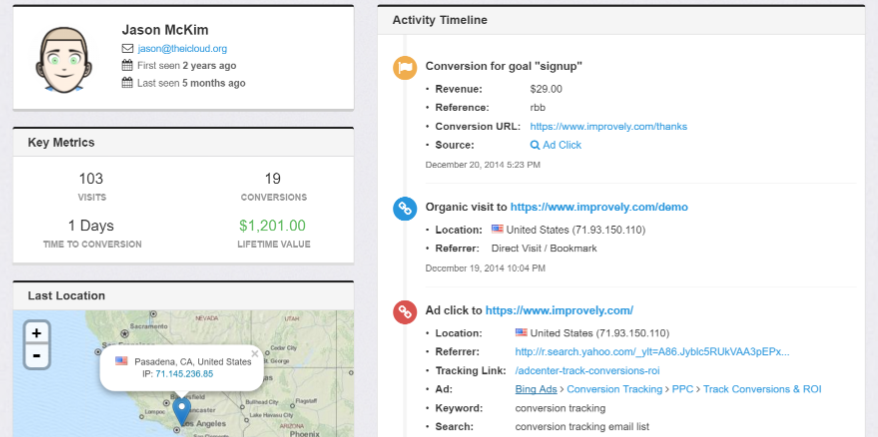This screenshot has height=437, width=878.
Task: Open the PPC ad group link
Action: (x=683, y=389)
